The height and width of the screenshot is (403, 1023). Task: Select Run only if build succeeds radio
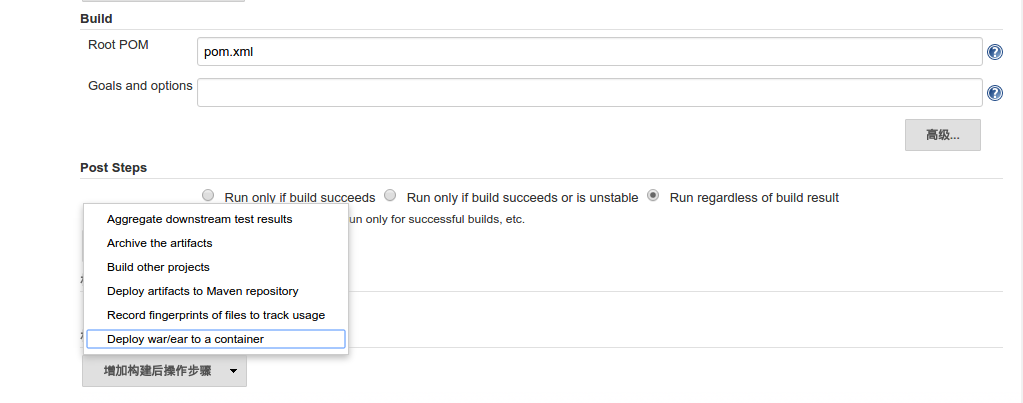(x=208, y=196)
